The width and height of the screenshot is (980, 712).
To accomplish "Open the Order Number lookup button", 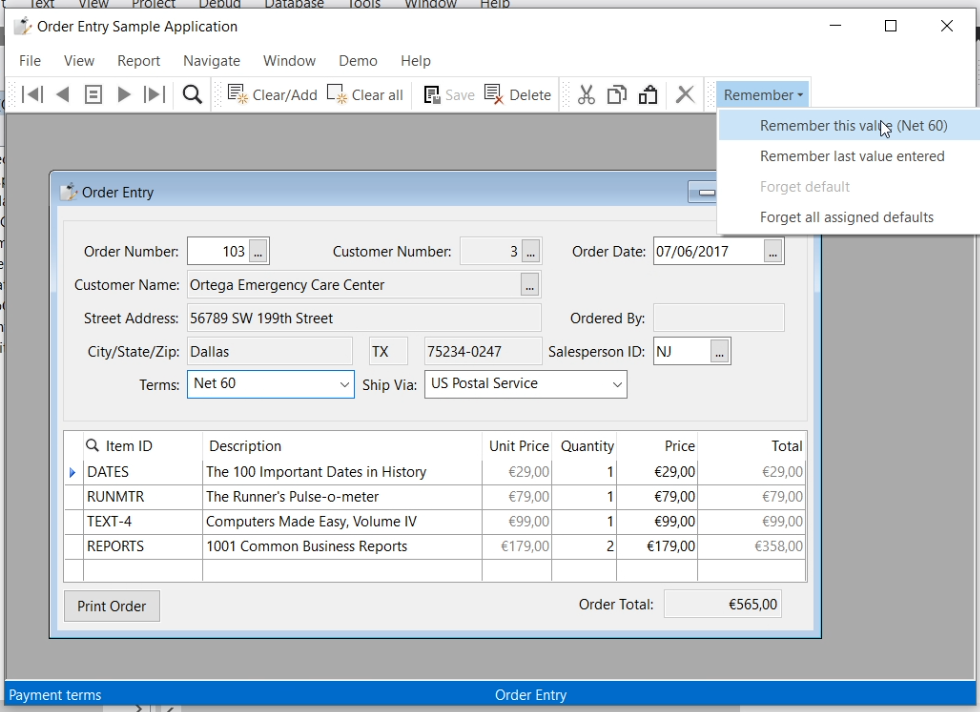I will (258, 252).
